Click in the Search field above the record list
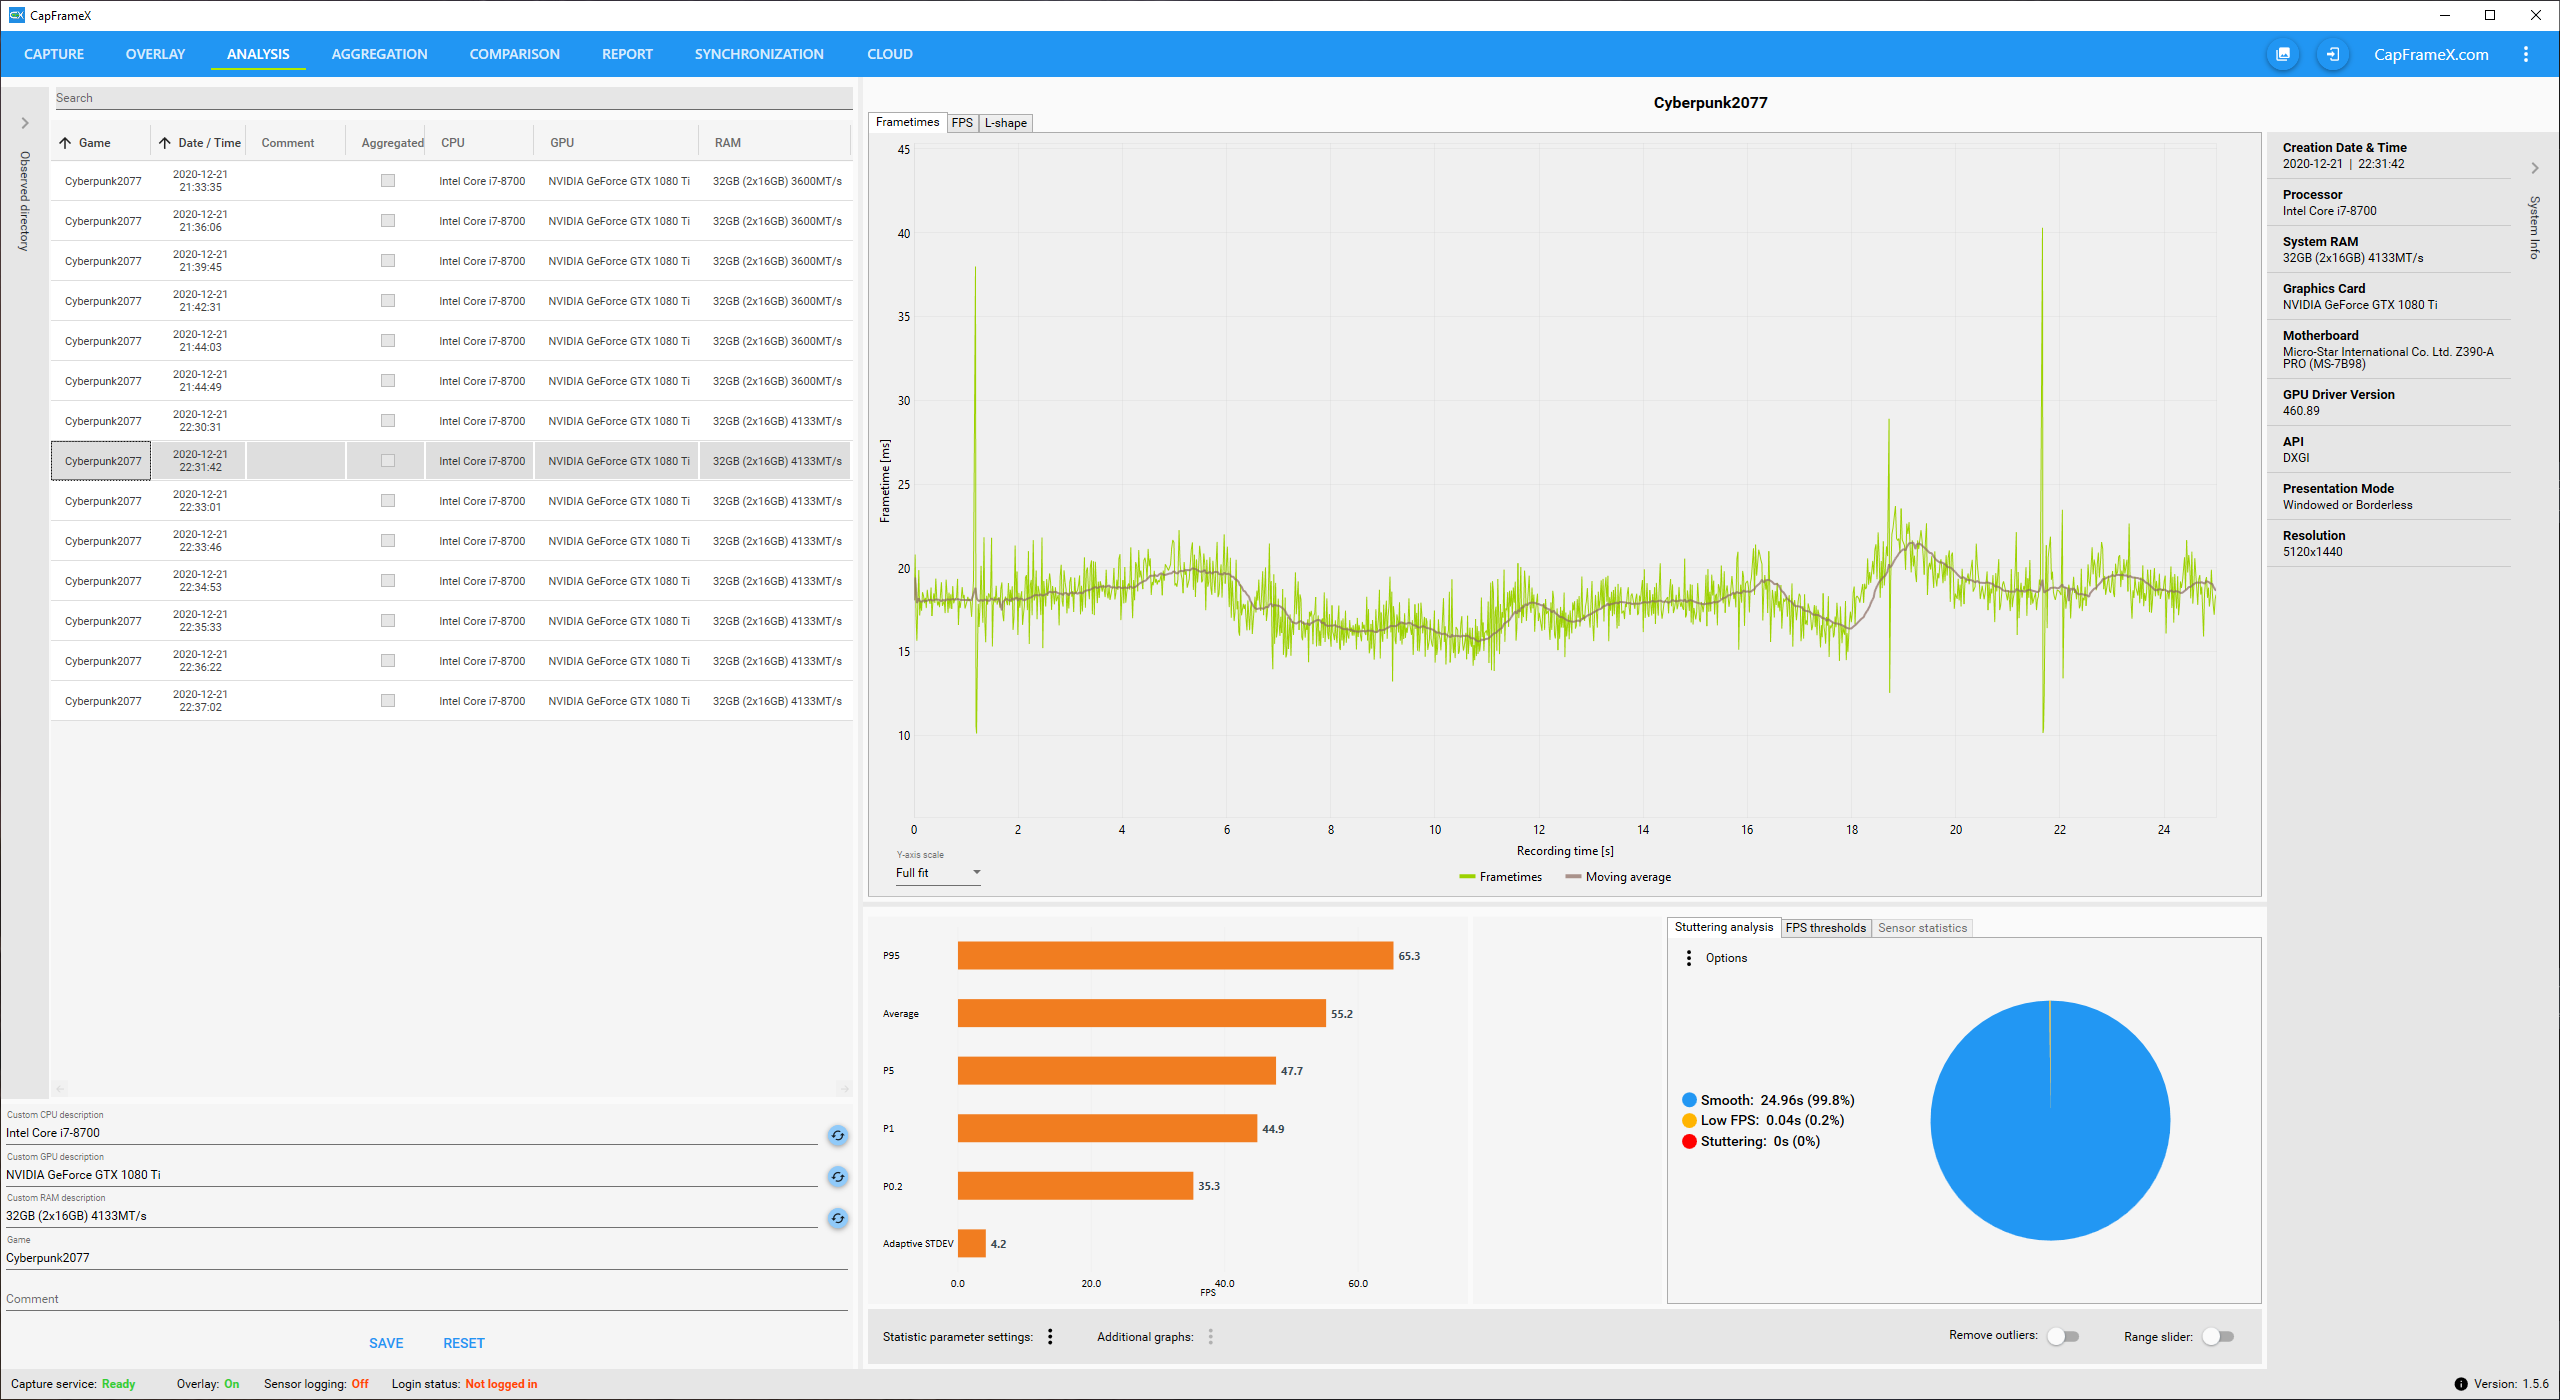Image resolution: width=2560 pixels, height=1400 pixels. [450, 98]
